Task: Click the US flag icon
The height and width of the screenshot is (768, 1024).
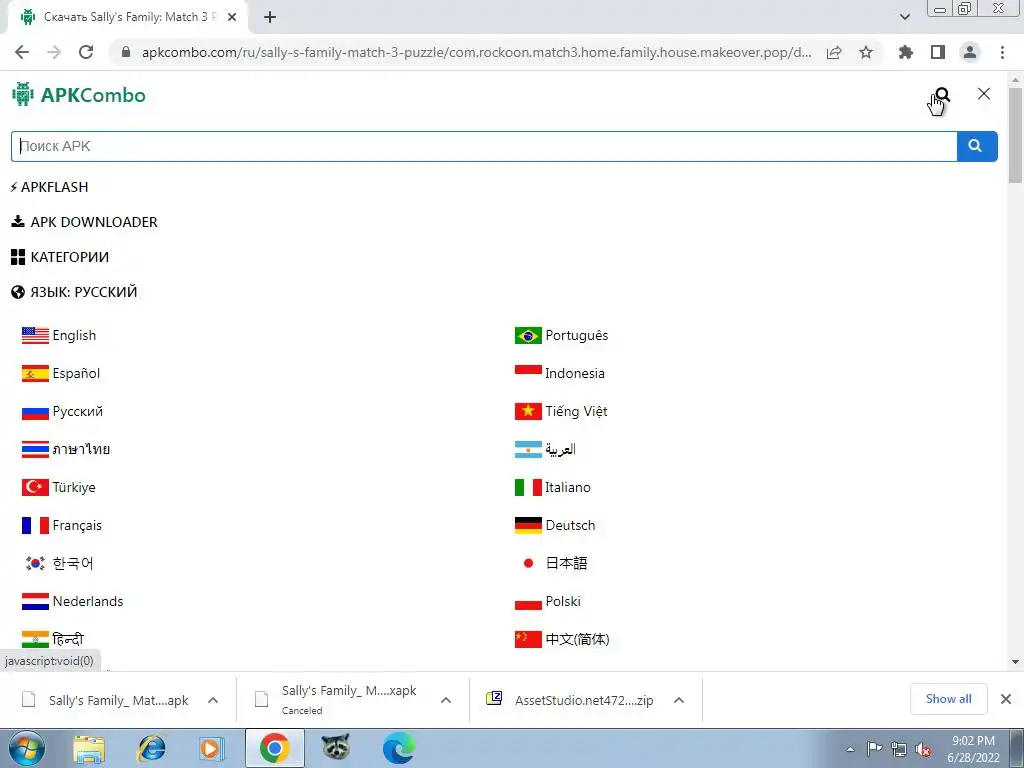Action: (35, 335)
